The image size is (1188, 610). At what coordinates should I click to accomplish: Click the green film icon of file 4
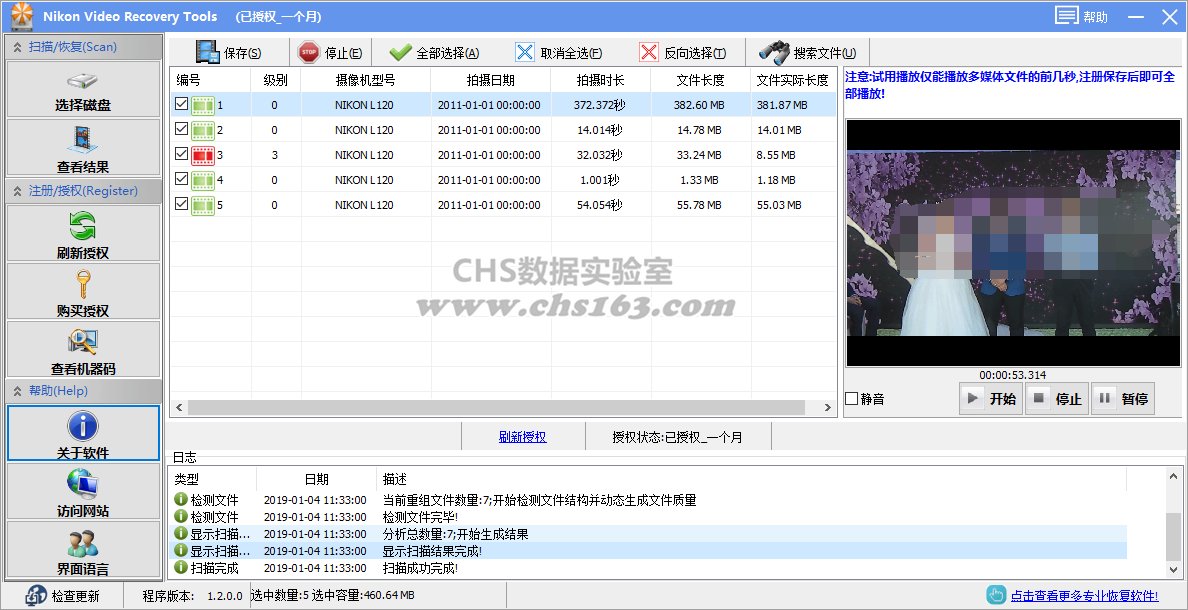(203, 180)
